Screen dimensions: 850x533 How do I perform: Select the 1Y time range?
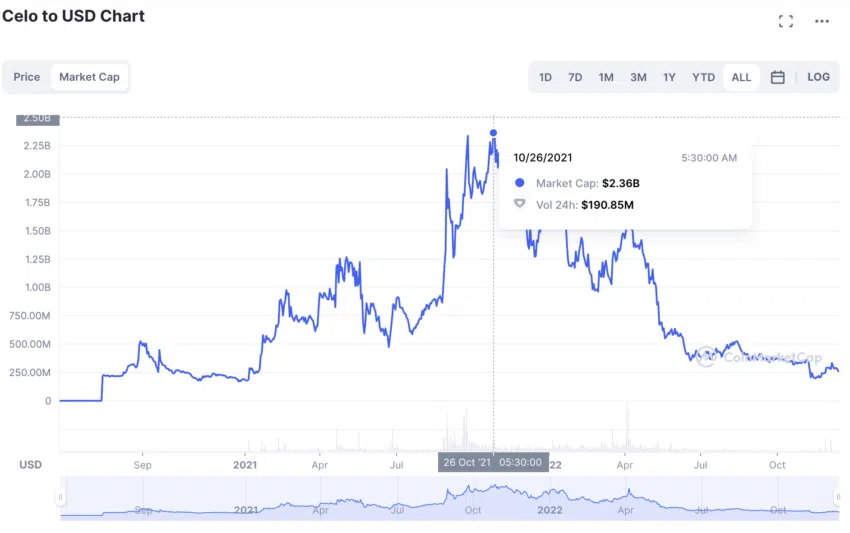click(x=669, y=78)
